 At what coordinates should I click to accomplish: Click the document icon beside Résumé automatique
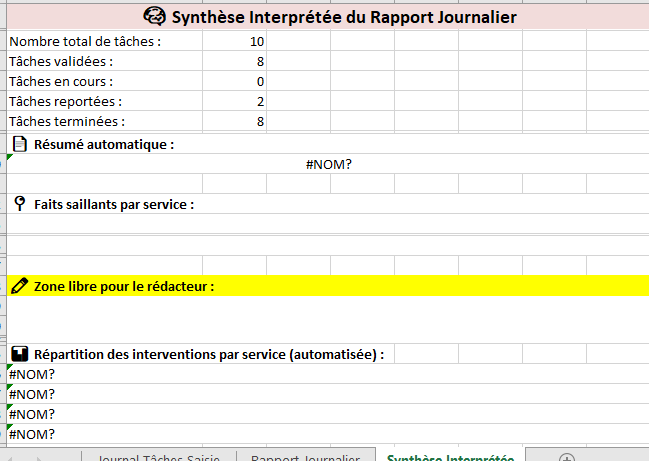(19, 144)
